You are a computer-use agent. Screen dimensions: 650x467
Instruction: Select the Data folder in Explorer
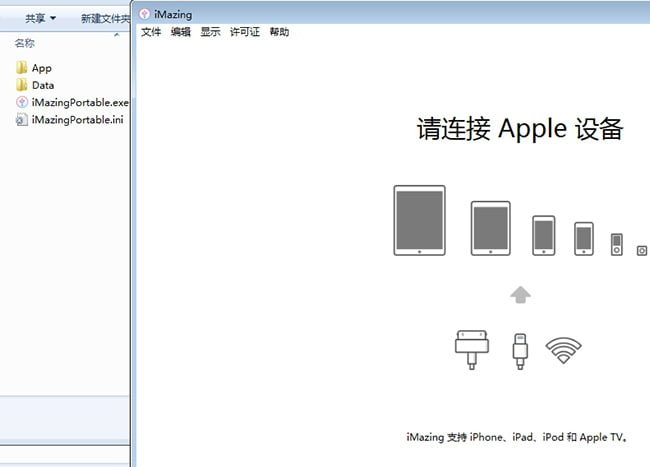(35, 85)
